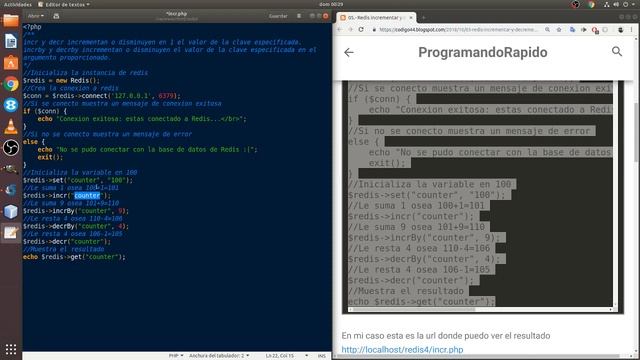Open the volume indicator in top bar
This screenshot has width=640, height=360.
coord(616,4)
